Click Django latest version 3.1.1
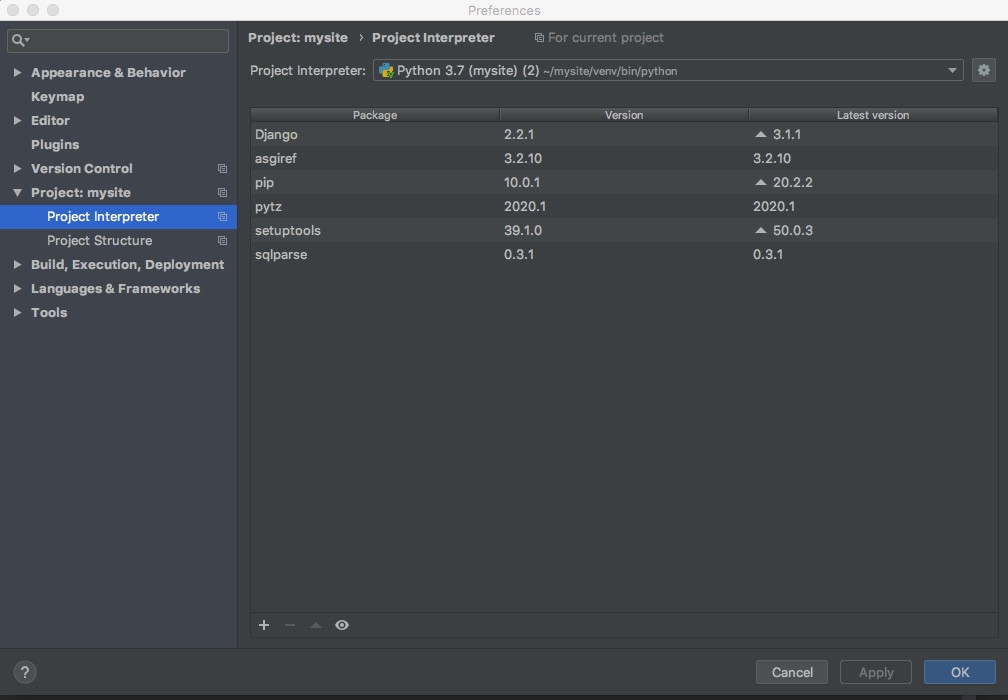Image resolution: width=1008 pixels, height=700 pixels. tap(787, 134)
